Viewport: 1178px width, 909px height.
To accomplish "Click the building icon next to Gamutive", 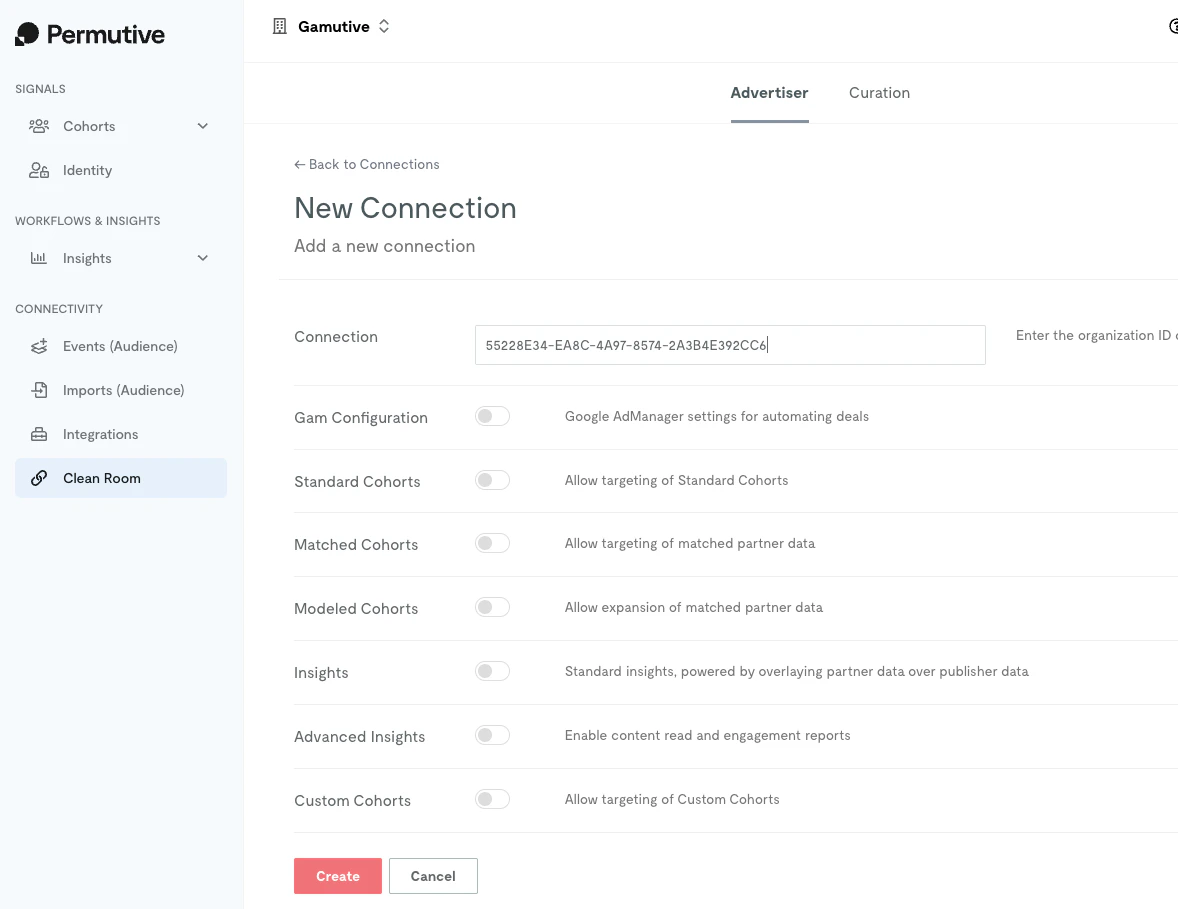I will (280, 26).
